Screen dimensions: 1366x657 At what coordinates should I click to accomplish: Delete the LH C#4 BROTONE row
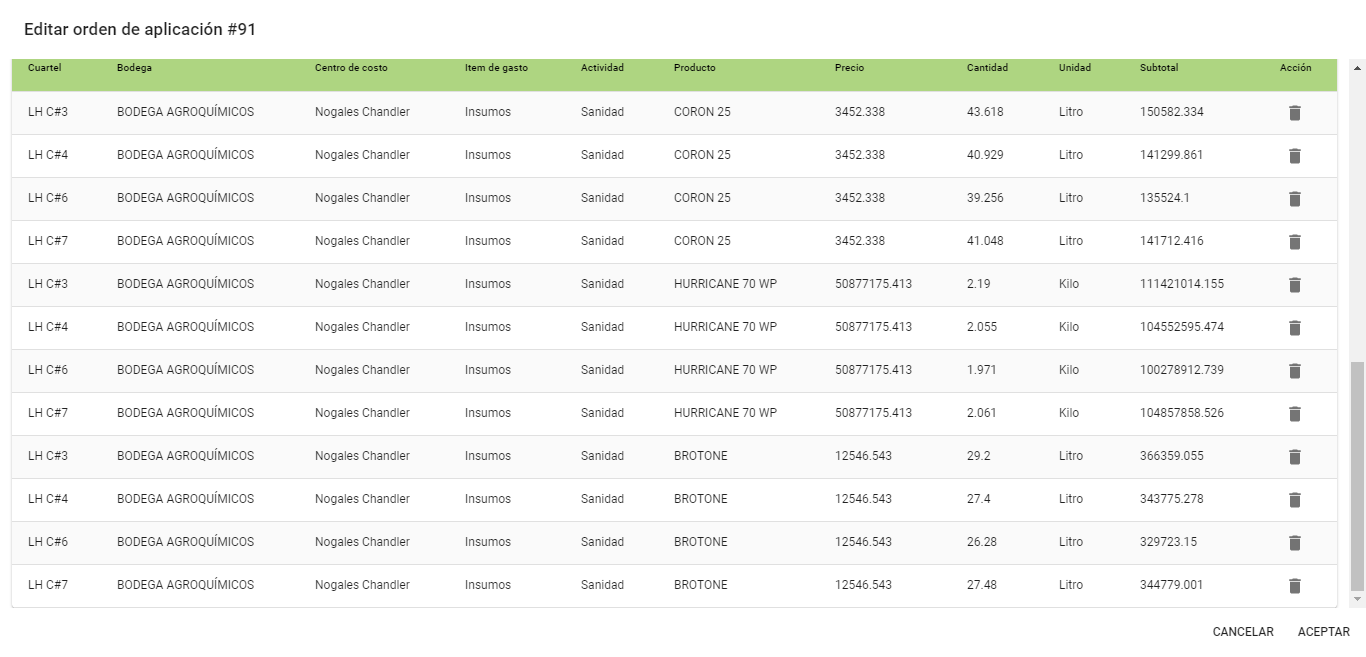pos(1294,500)
